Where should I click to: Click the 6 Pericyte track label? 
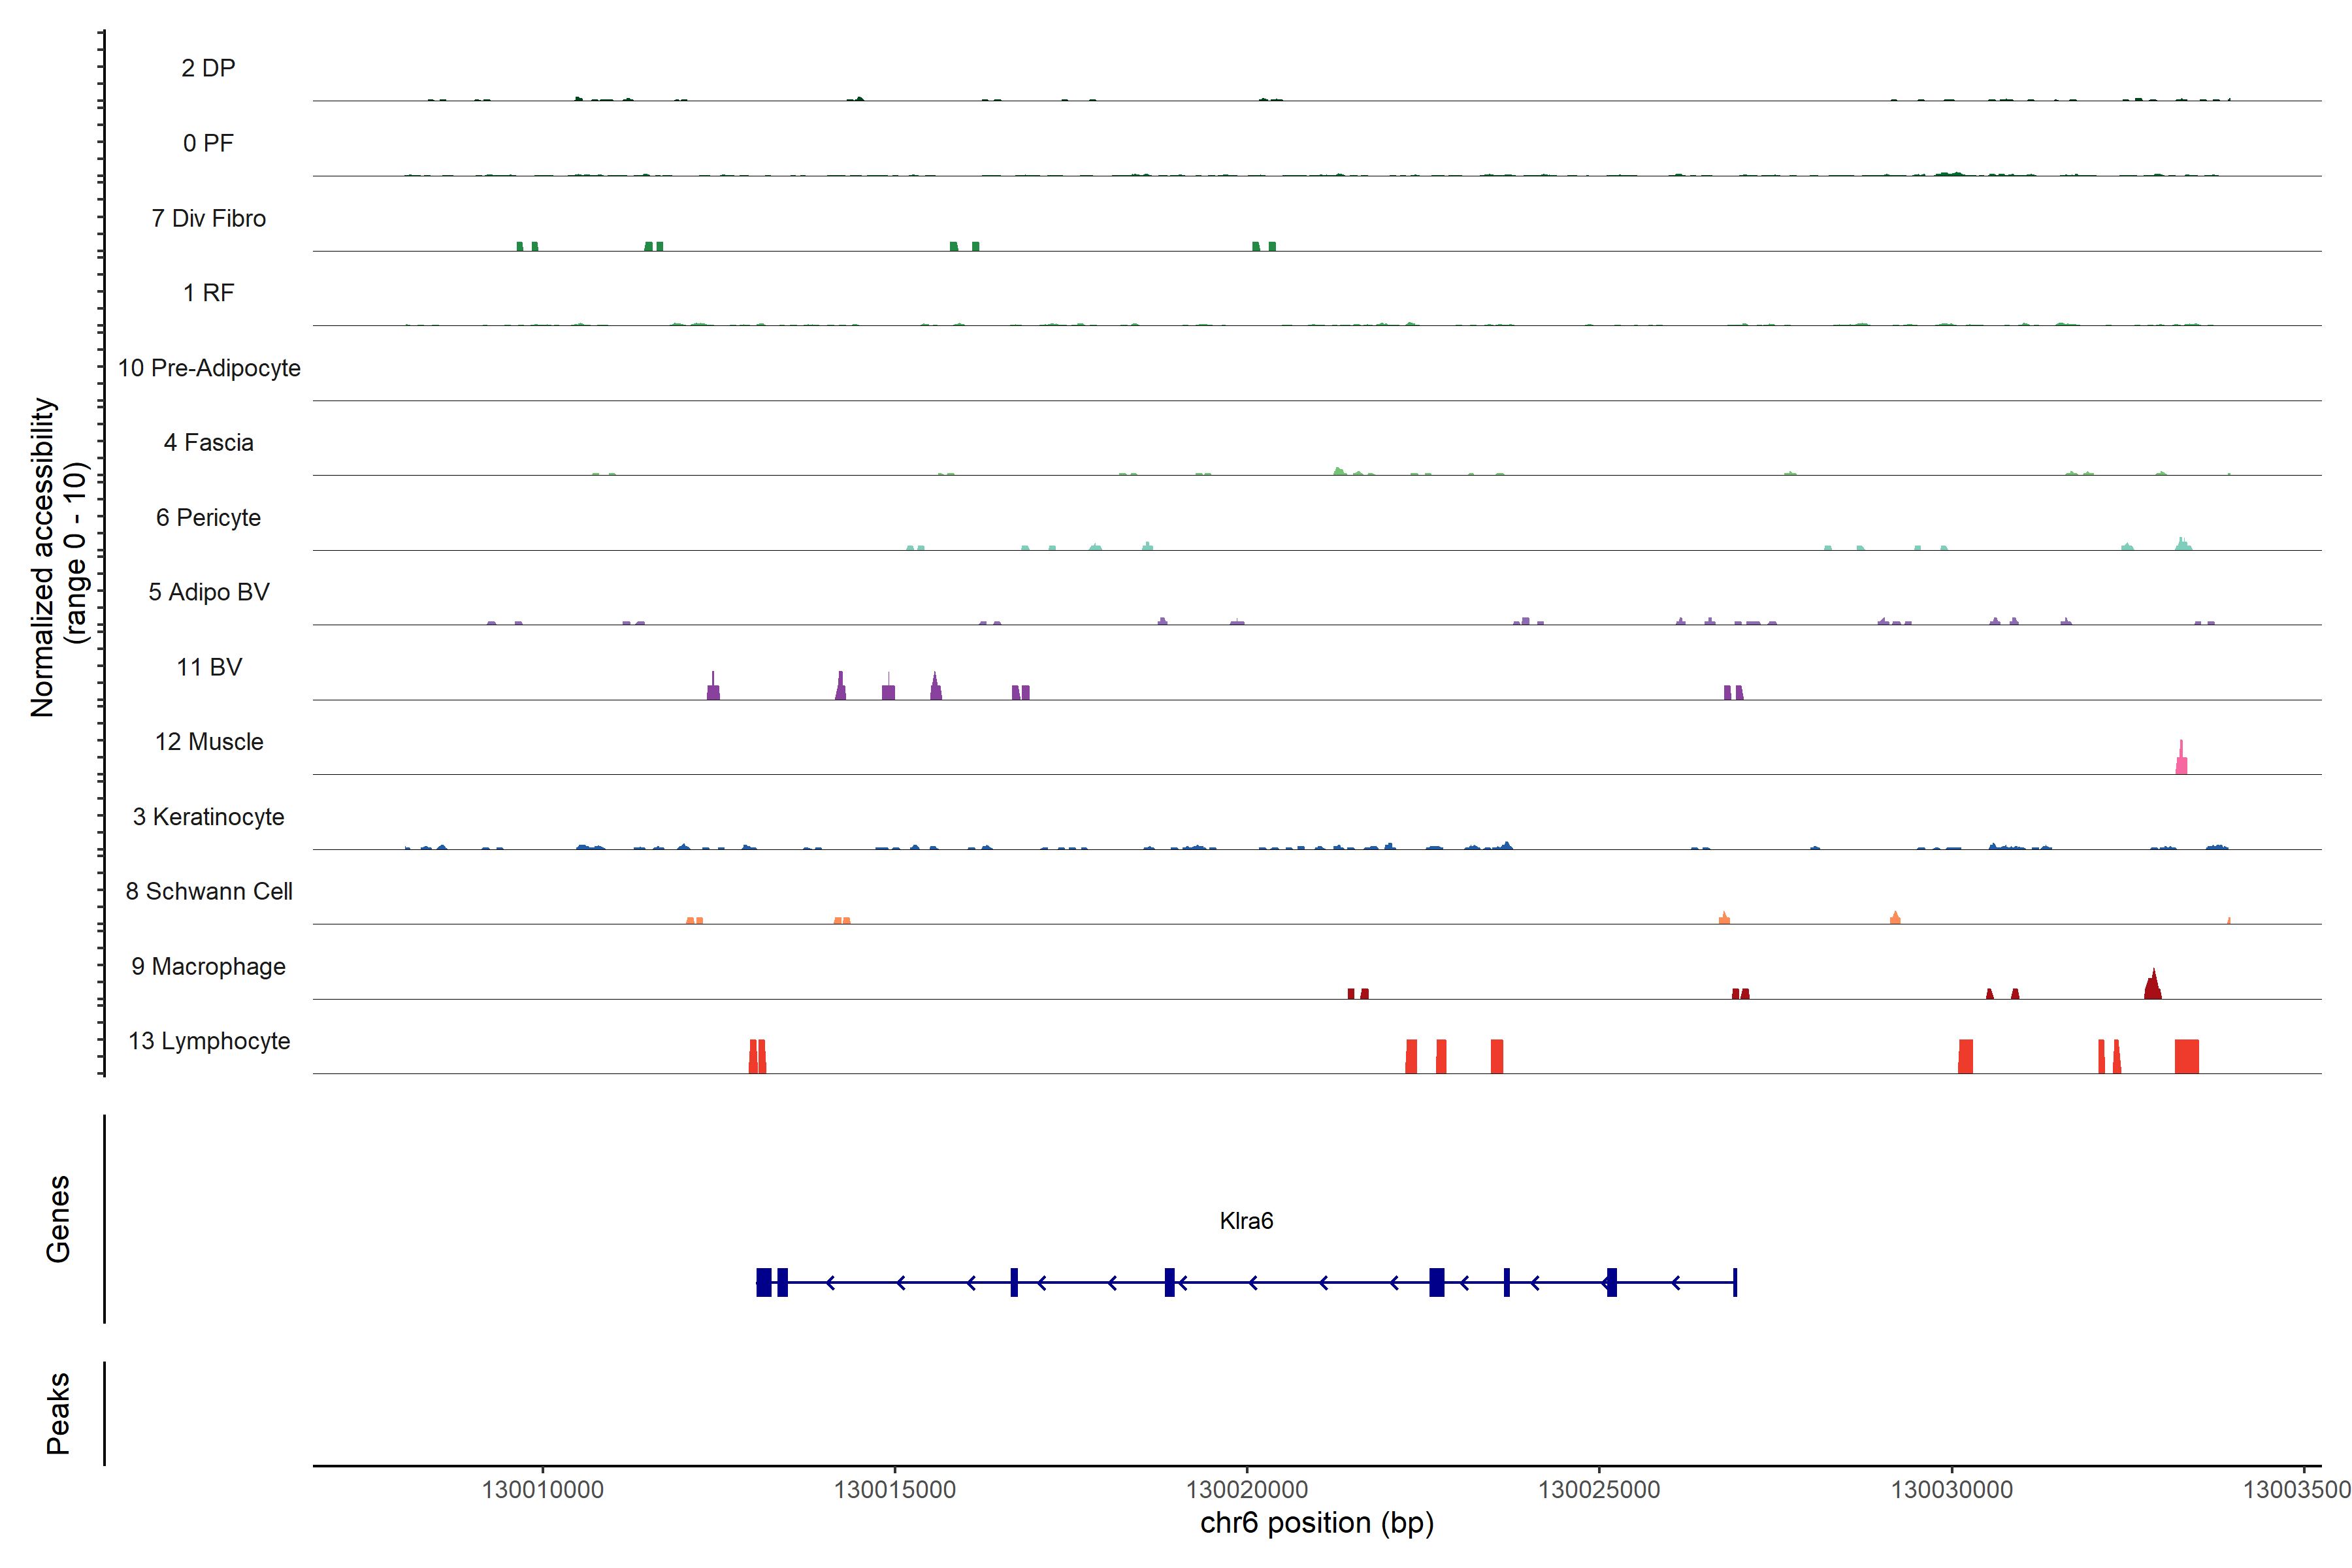click(208, 517)
